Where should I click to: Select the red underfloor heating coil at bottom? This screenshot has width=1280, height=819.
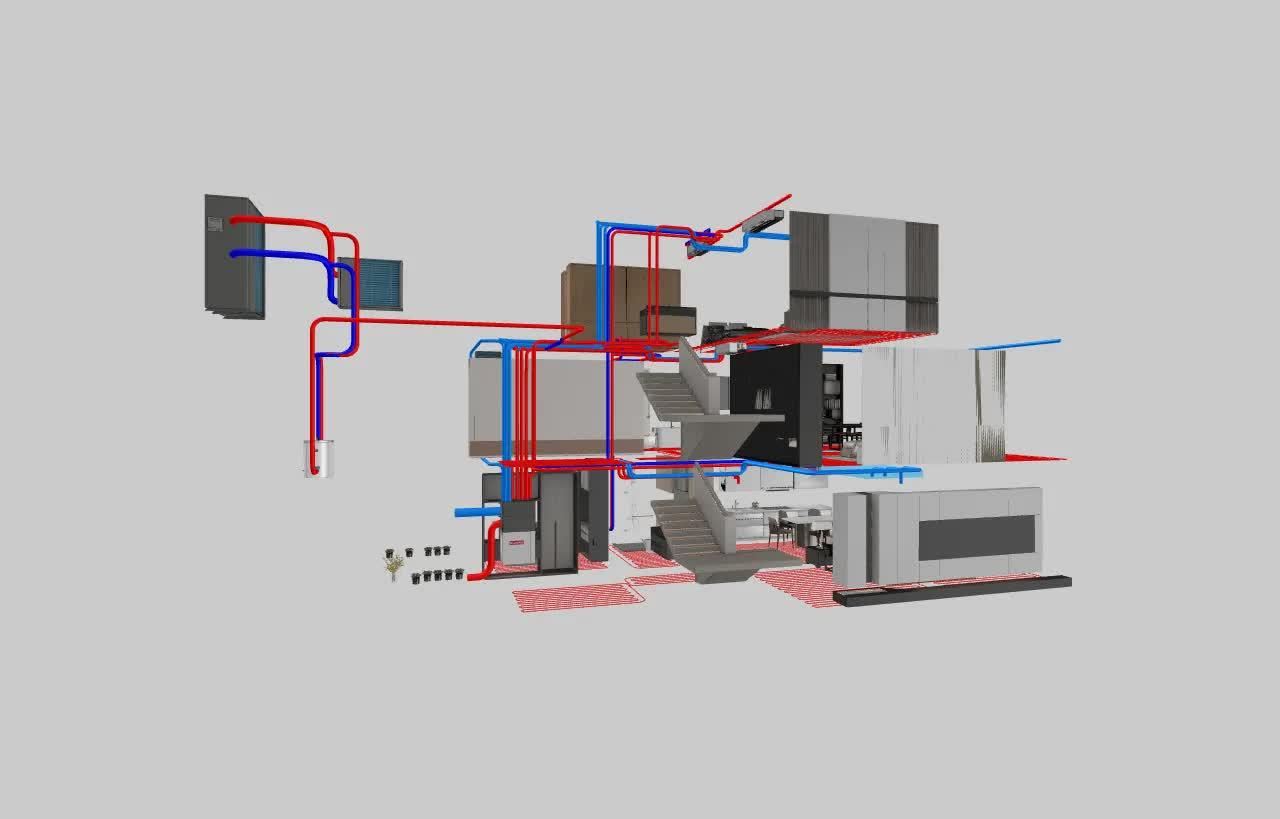[x=575, y=597]
